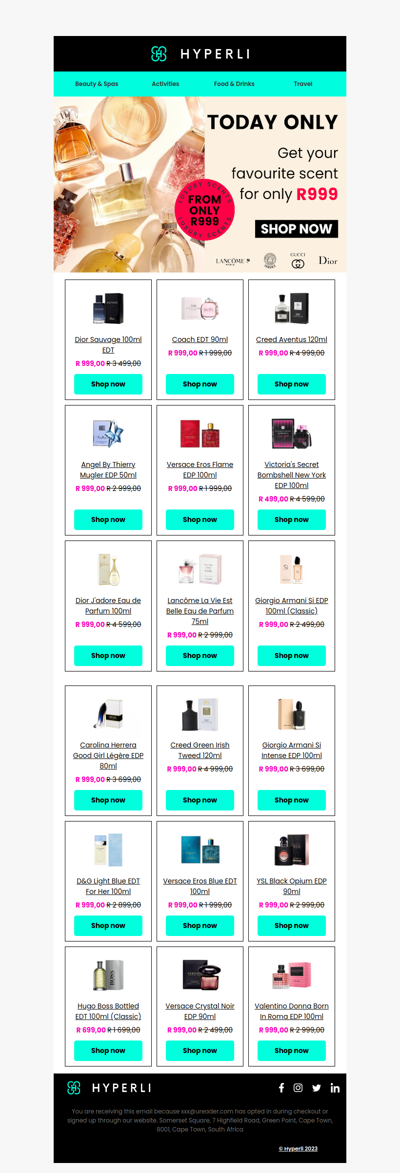Open the Instagram icon in footer

point(298,1088)
